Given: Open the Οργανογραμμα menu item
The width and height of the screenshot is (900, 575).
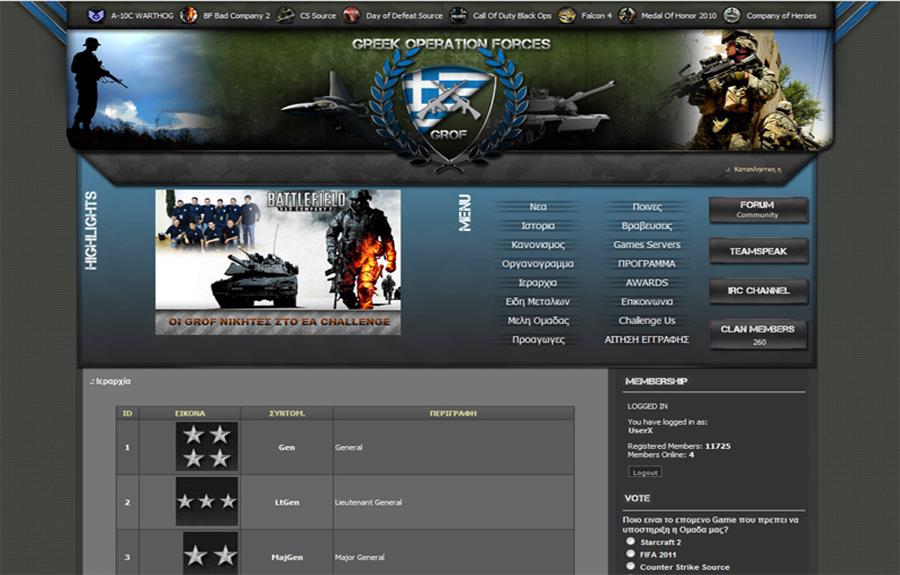Looking at the screenshot, I should 538,263.
